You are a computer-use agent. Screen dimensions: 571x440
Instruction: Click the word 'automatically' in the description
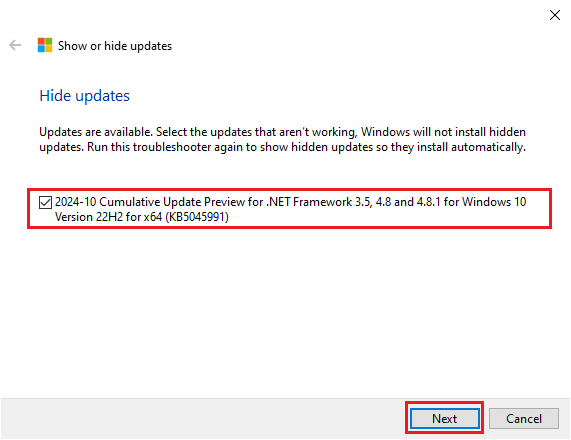[487, 147]
